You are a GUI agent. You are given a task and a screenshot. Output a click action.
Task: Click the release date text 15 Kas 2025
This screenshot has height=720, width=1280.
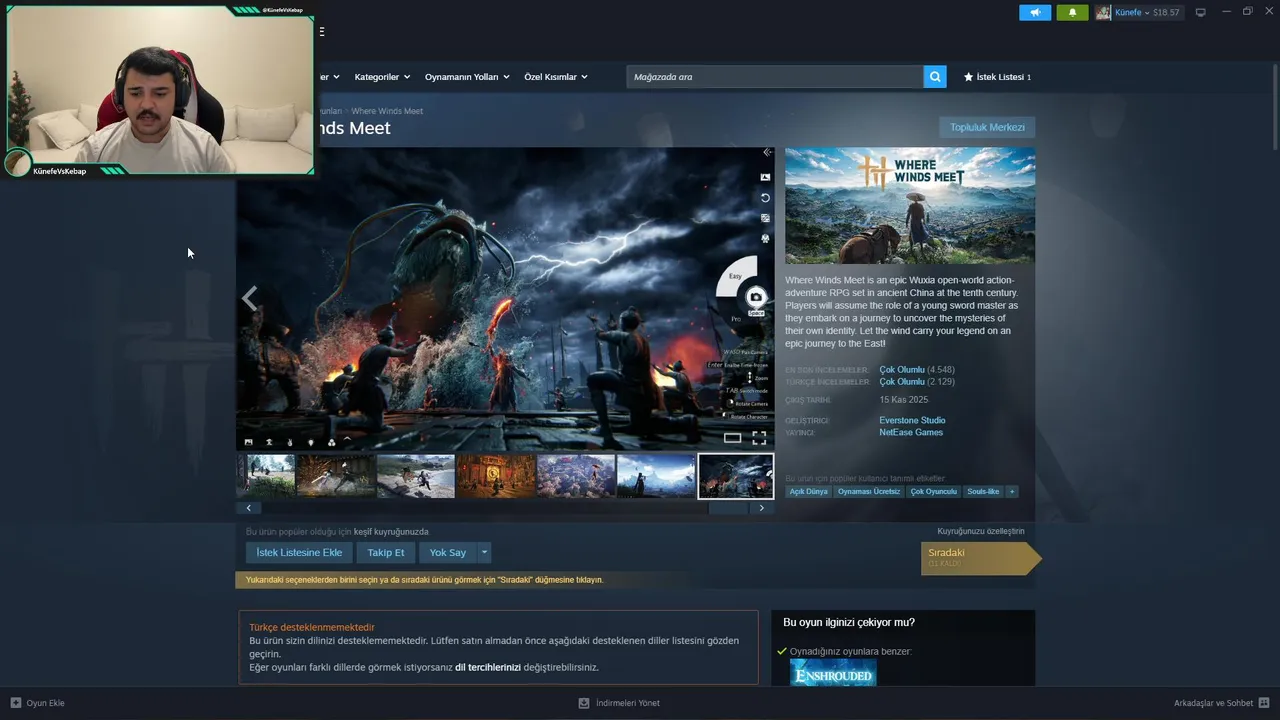point(904,400)
